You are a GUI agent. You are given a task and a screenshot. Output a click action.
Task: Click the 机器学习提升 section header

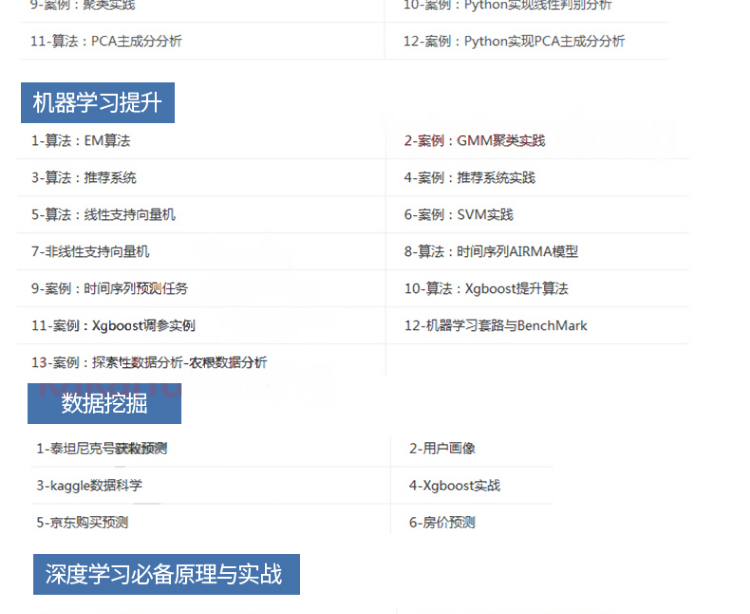tap(98, 103)
